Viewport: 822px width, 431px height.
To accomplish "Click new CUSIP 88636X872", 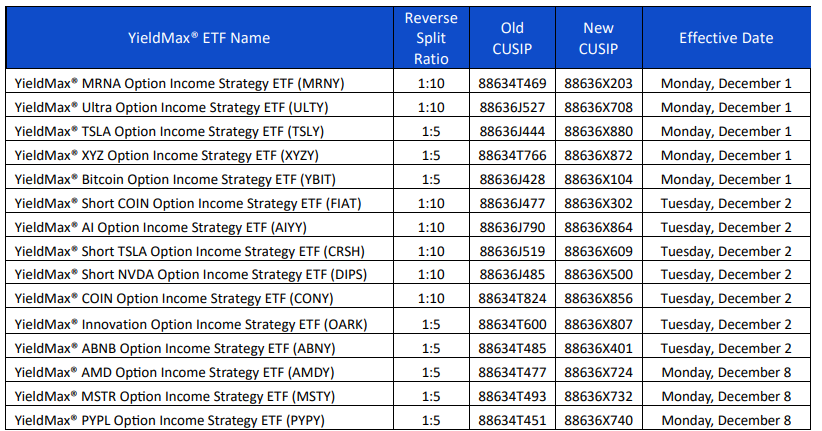I will coord(598,156).
